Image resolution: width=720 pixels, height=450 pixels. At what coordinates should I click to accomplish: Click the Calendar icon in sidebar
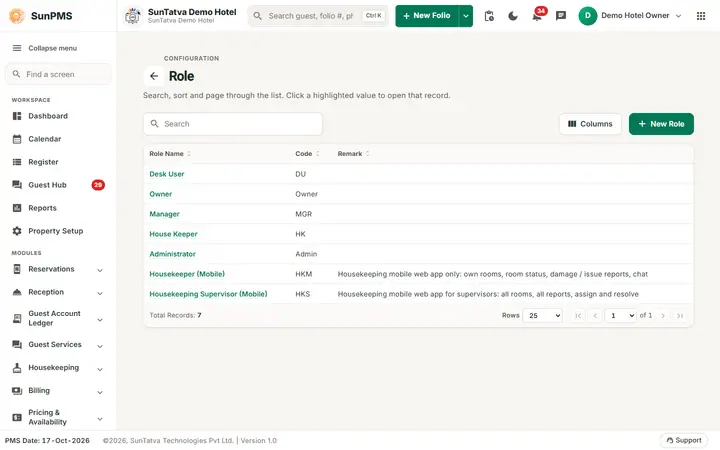coord(17,139)
